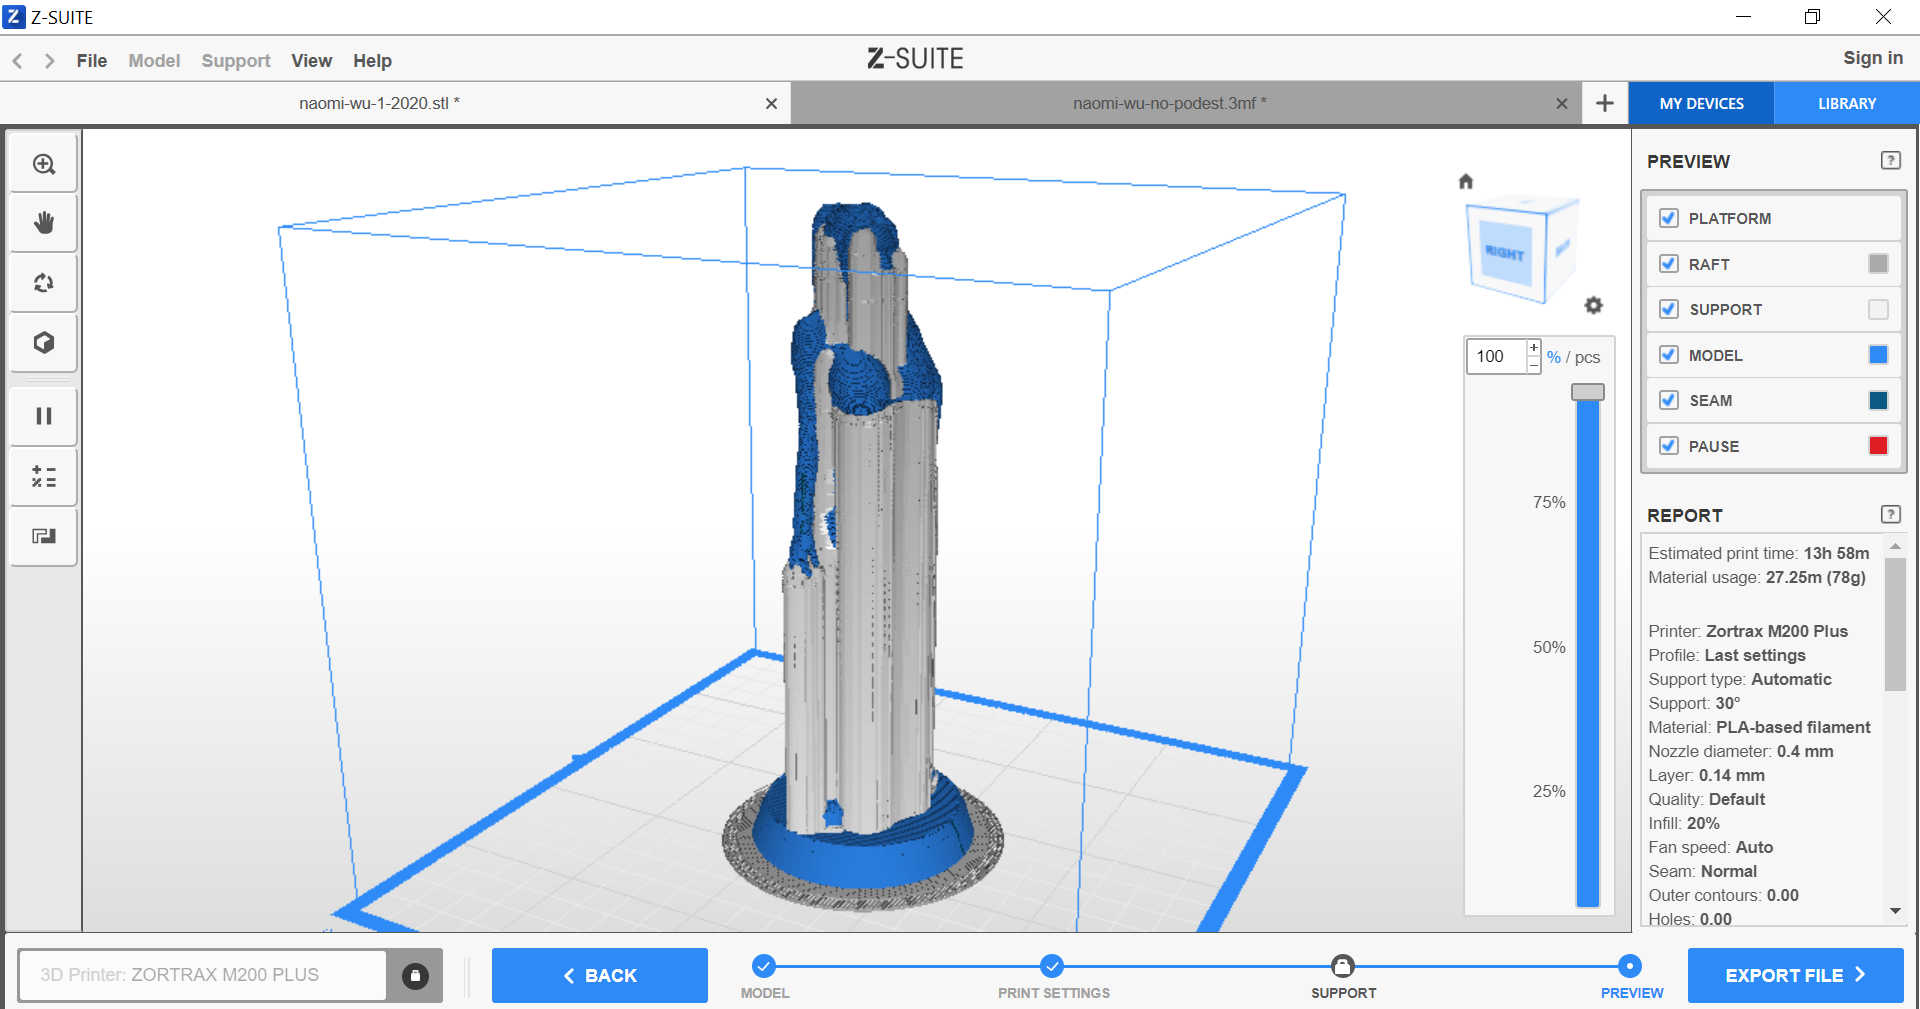The height and width of the screenshot is (1009, 1920).
Task: Toggle the SUPPORT preview checkbox
Action: tap(1668, 309)
